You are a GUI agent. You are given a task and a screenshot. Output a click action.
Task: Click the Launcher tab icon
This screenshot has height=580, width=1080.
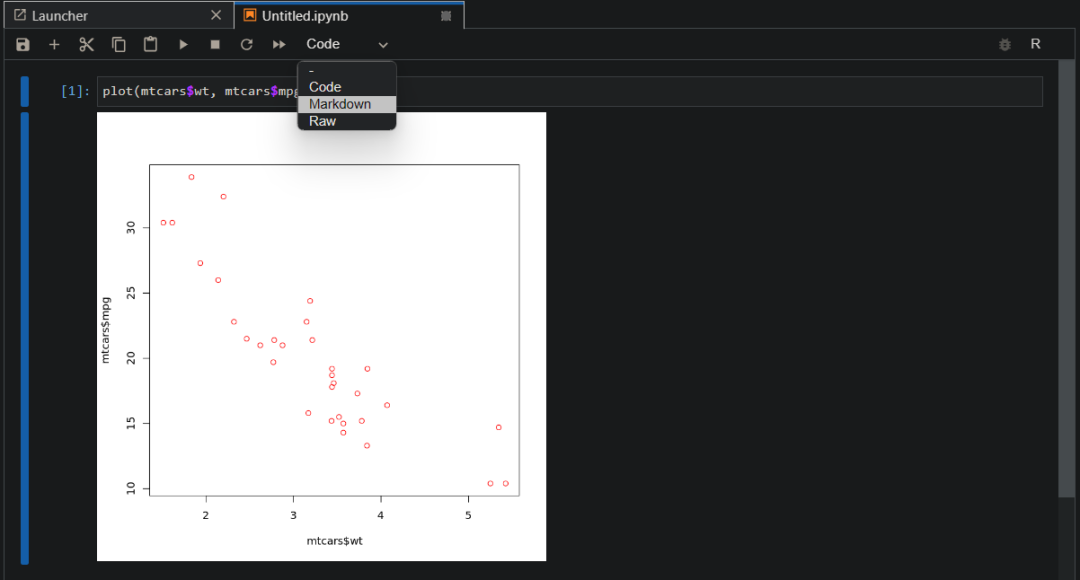pos(20,15)
